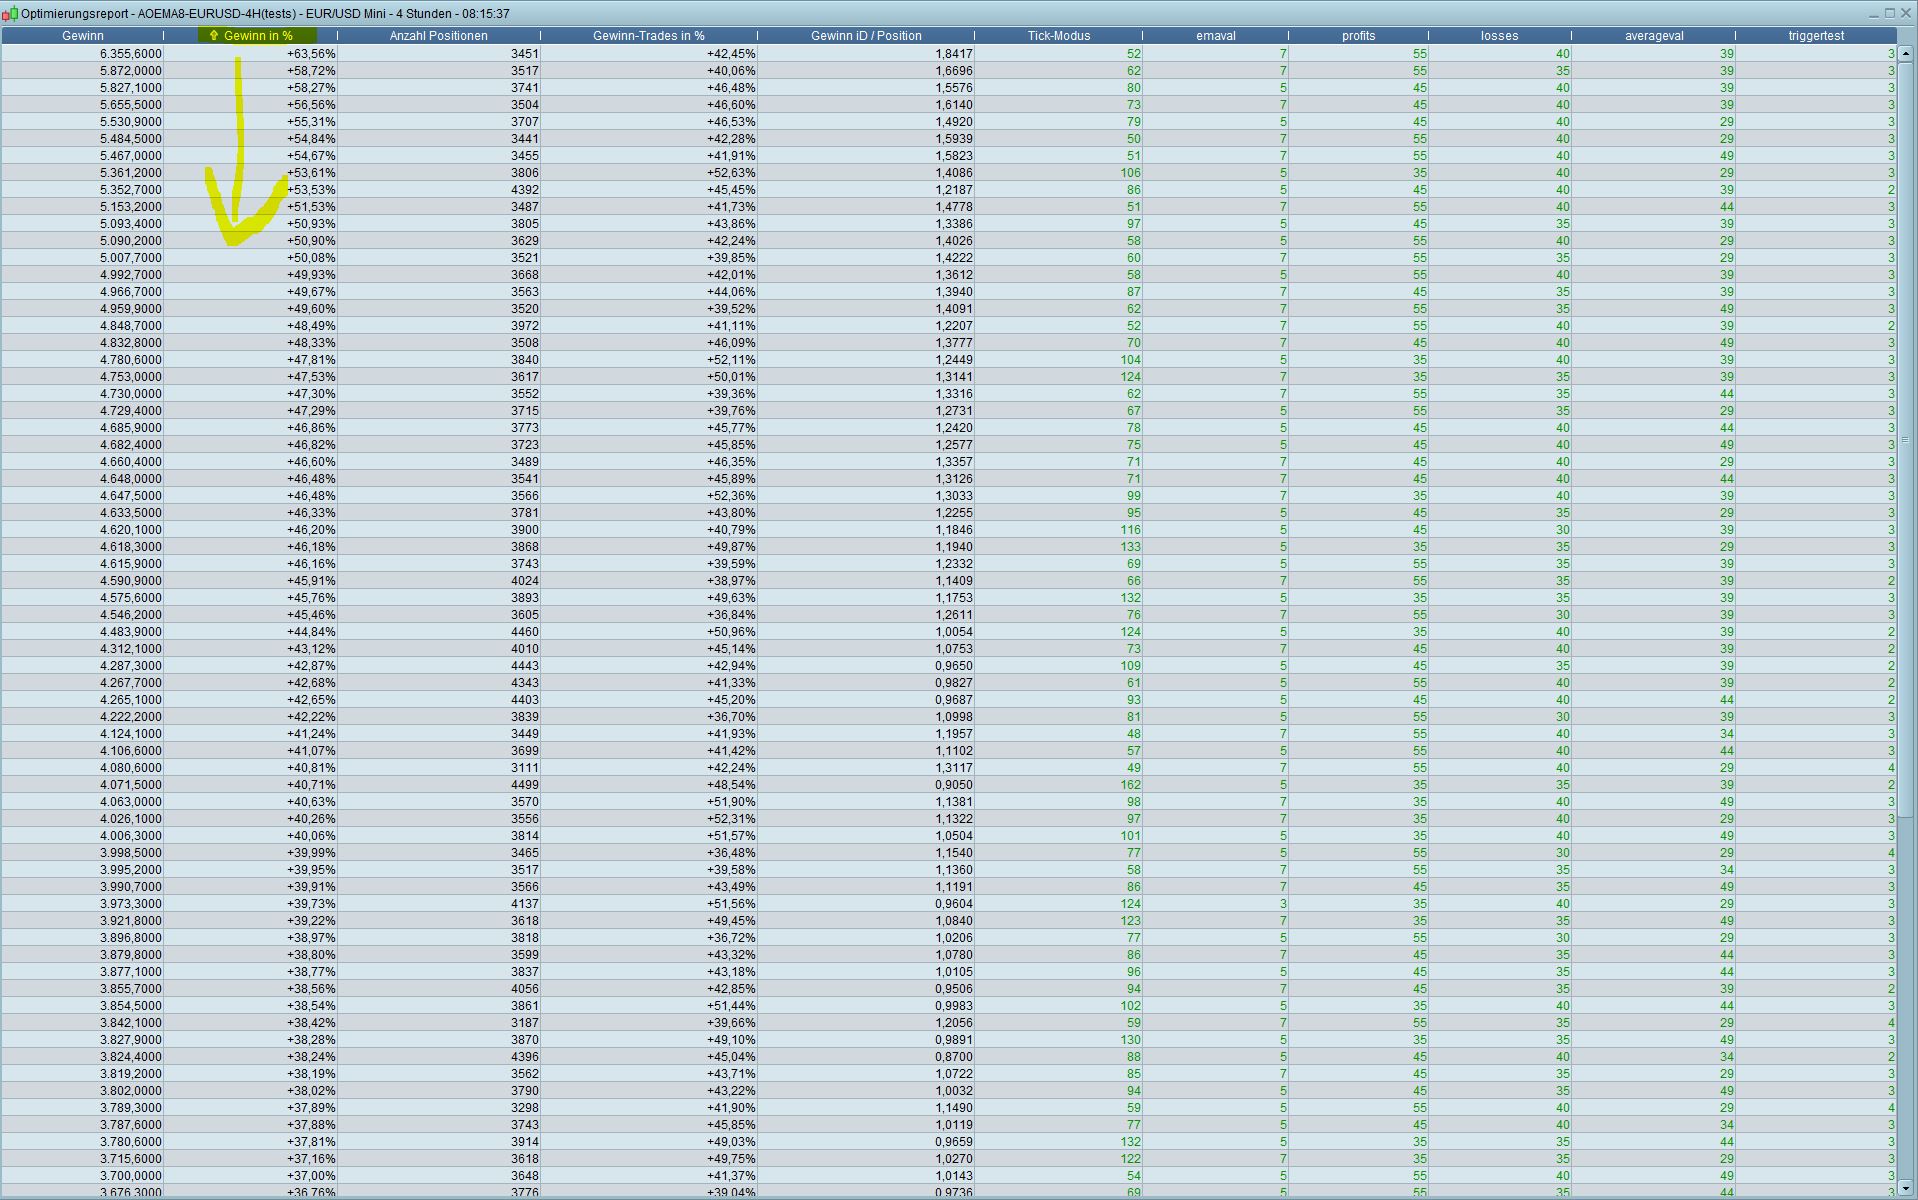Click the Optimierungsreport window icon in the title bar
The image size is (1918, 1200).
tap(10, 14)
